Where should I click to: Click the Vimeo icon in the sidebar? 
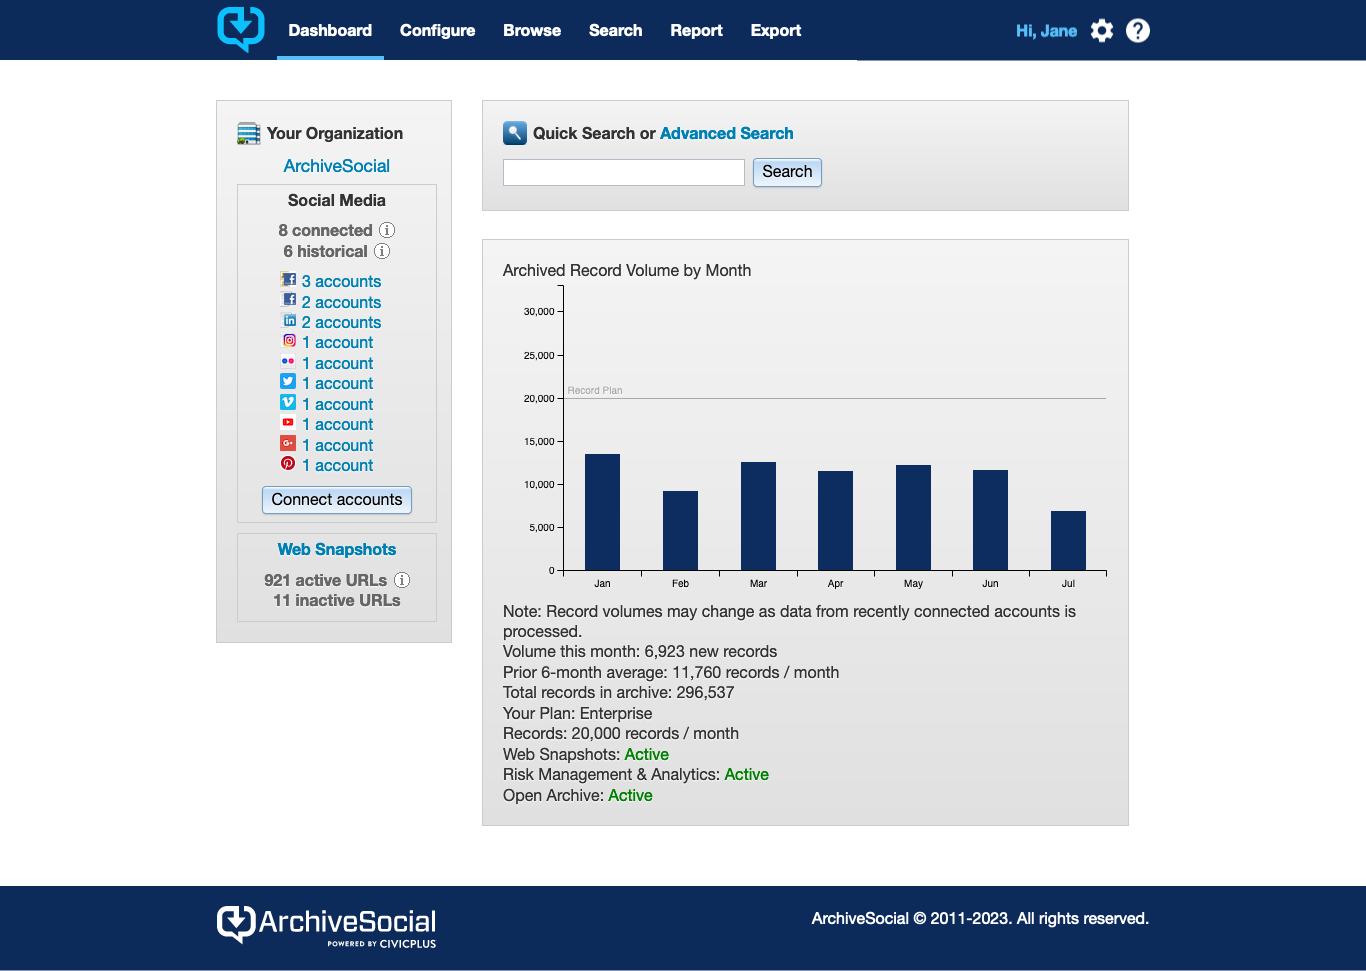coord(288,403)
